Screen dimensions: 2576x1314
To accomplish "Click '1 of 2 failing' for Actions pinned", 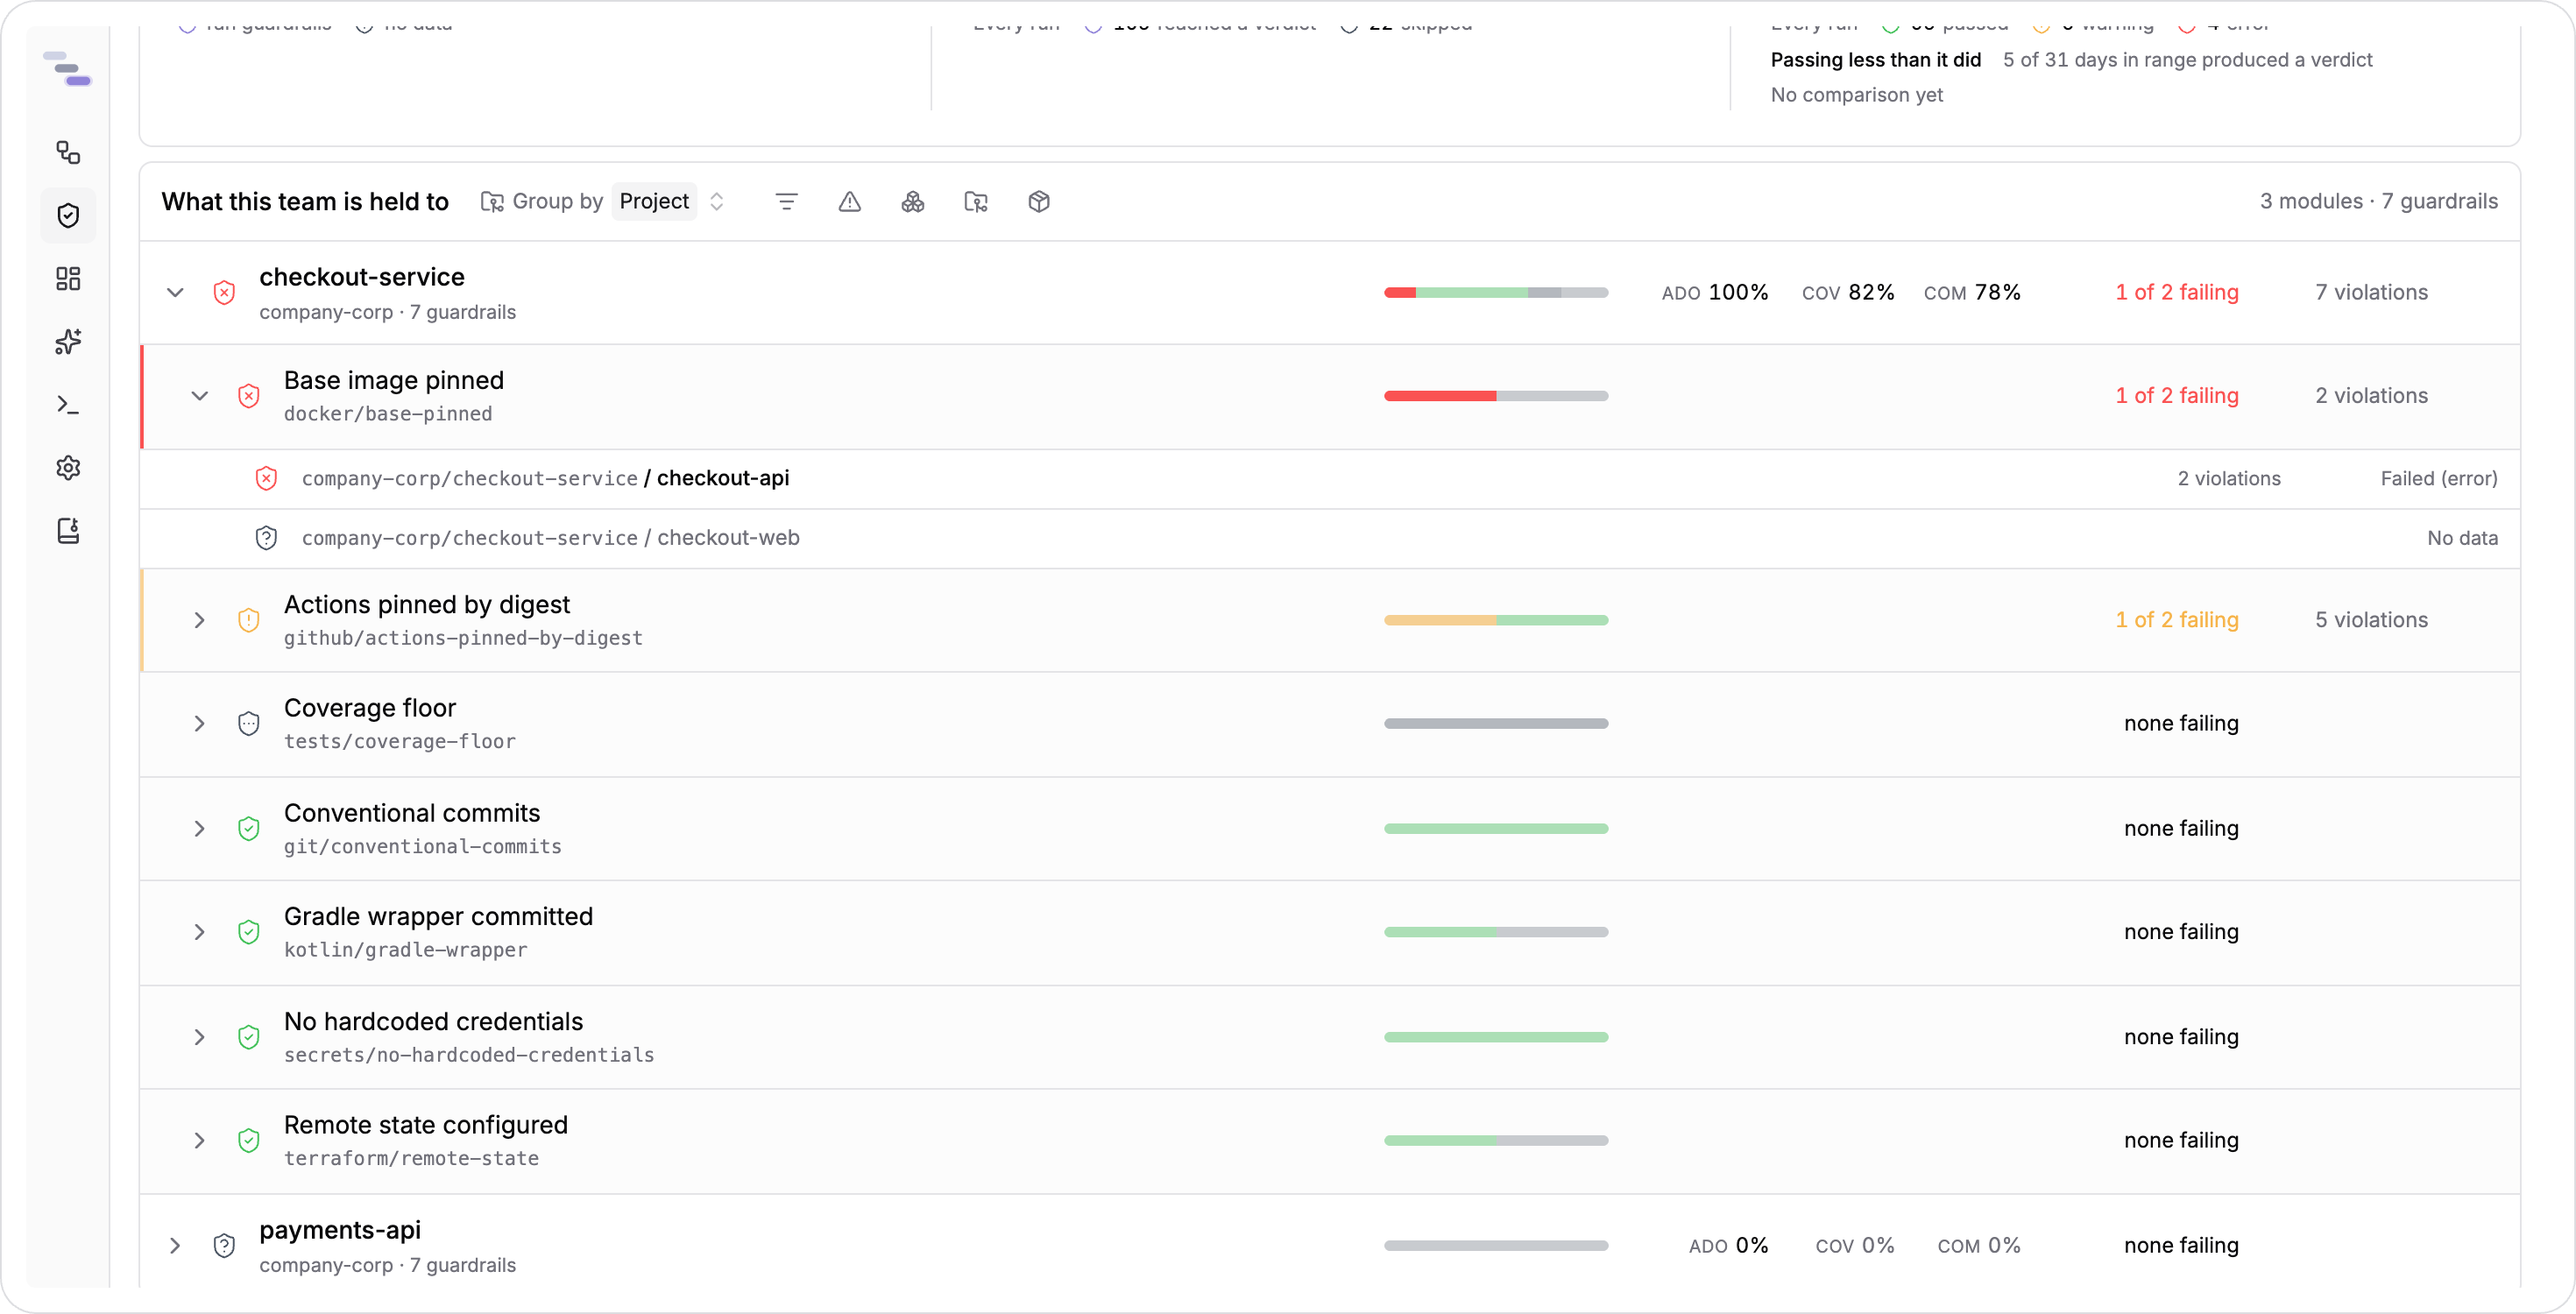I will tap(2177, 620).
